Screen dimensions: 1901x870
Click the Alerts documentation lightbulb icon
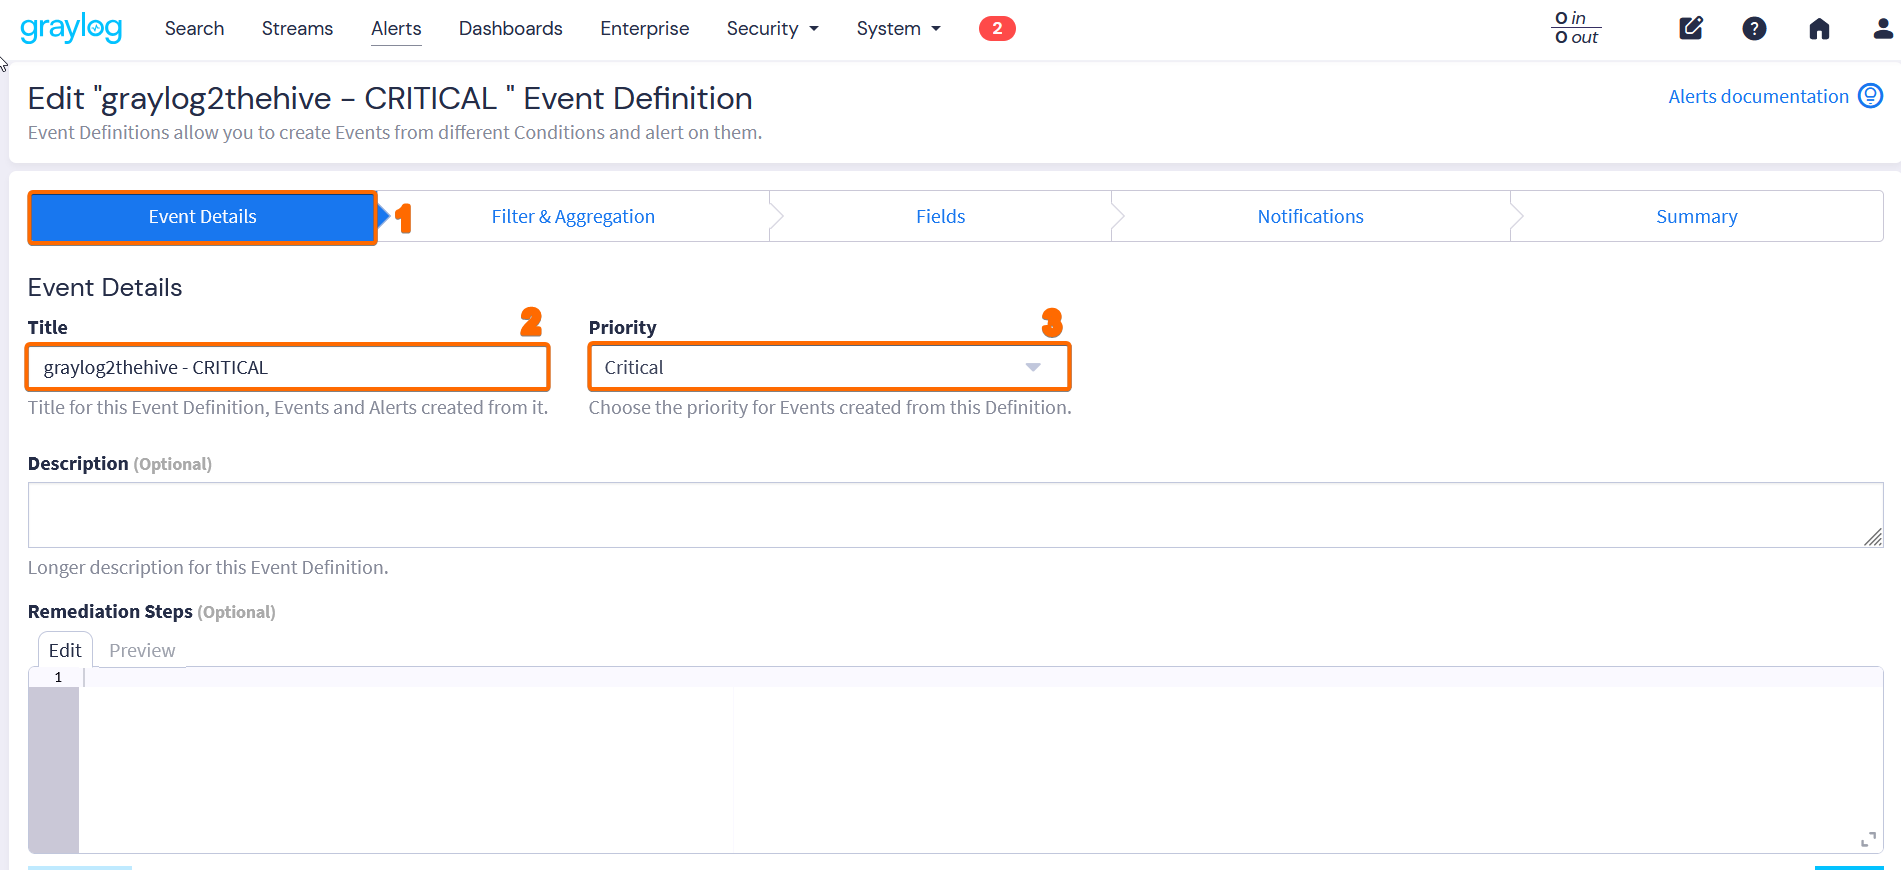coord(1870,96)
